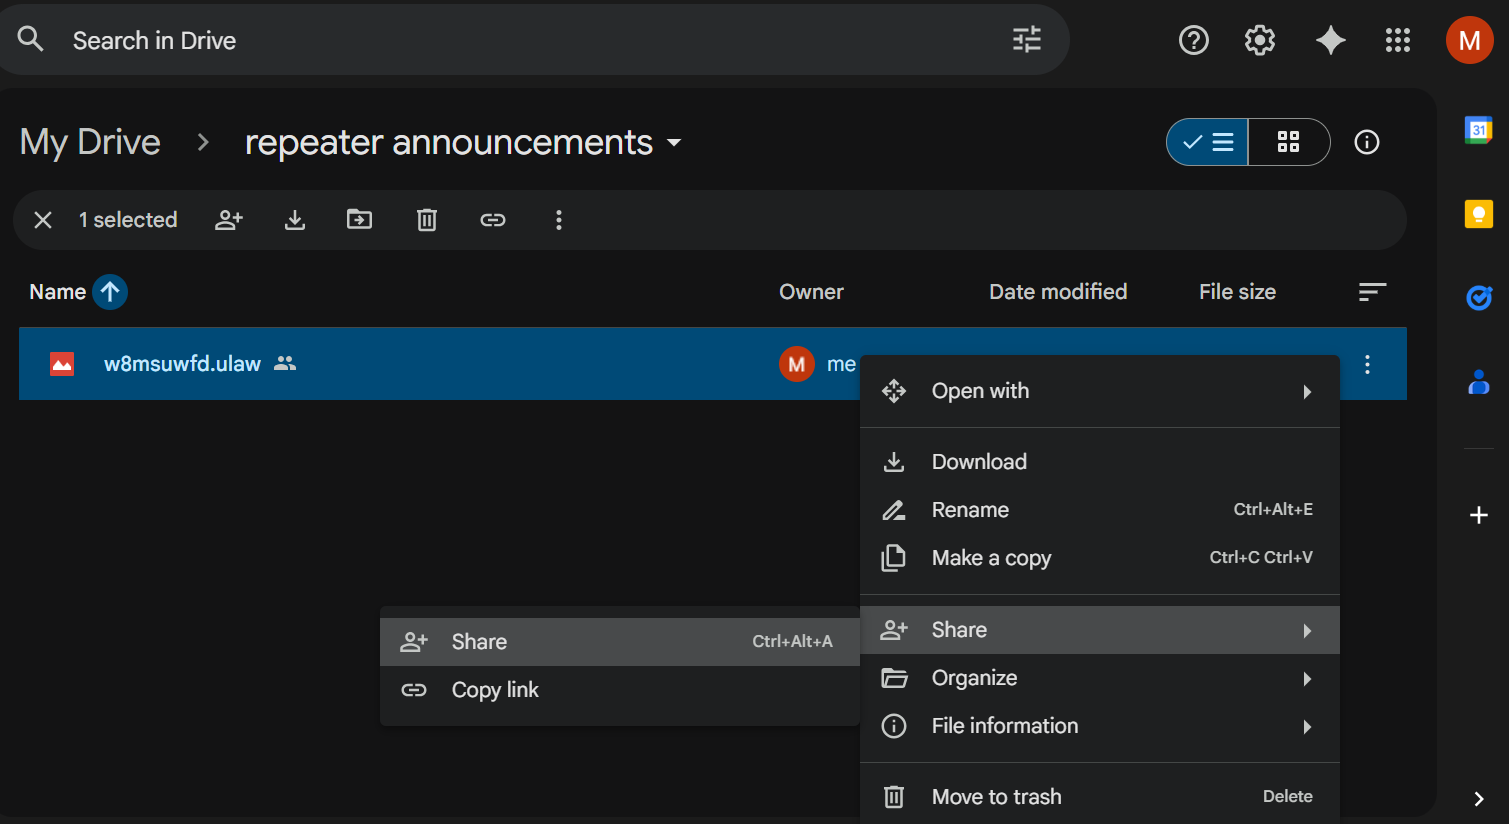Open Google Tasks side panel icon

click(1478, 298)
